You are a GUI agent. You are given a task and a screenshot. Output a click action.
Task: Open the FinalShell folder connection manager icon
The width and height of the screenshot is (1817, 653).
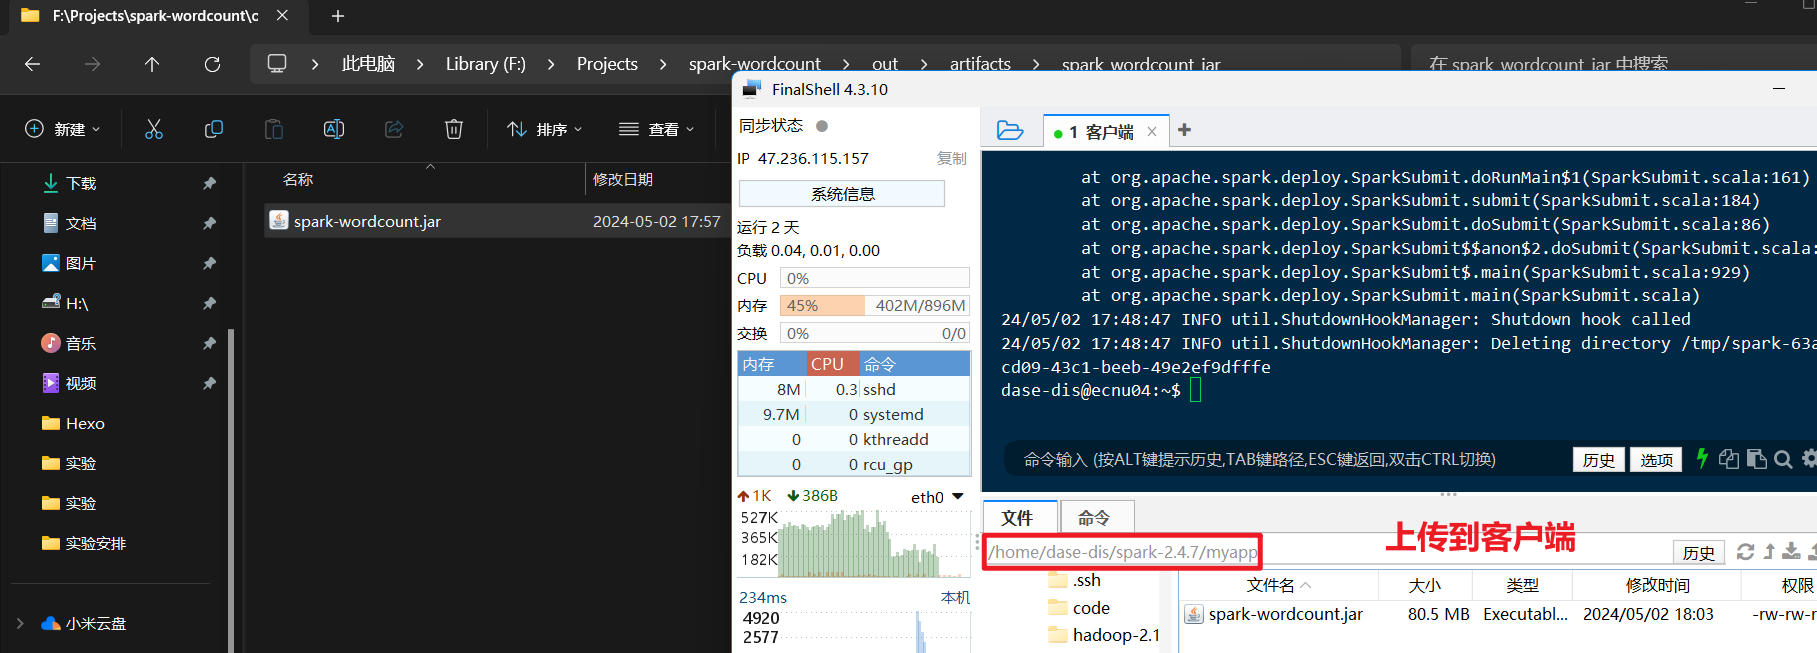click(x=1010, y=131)
